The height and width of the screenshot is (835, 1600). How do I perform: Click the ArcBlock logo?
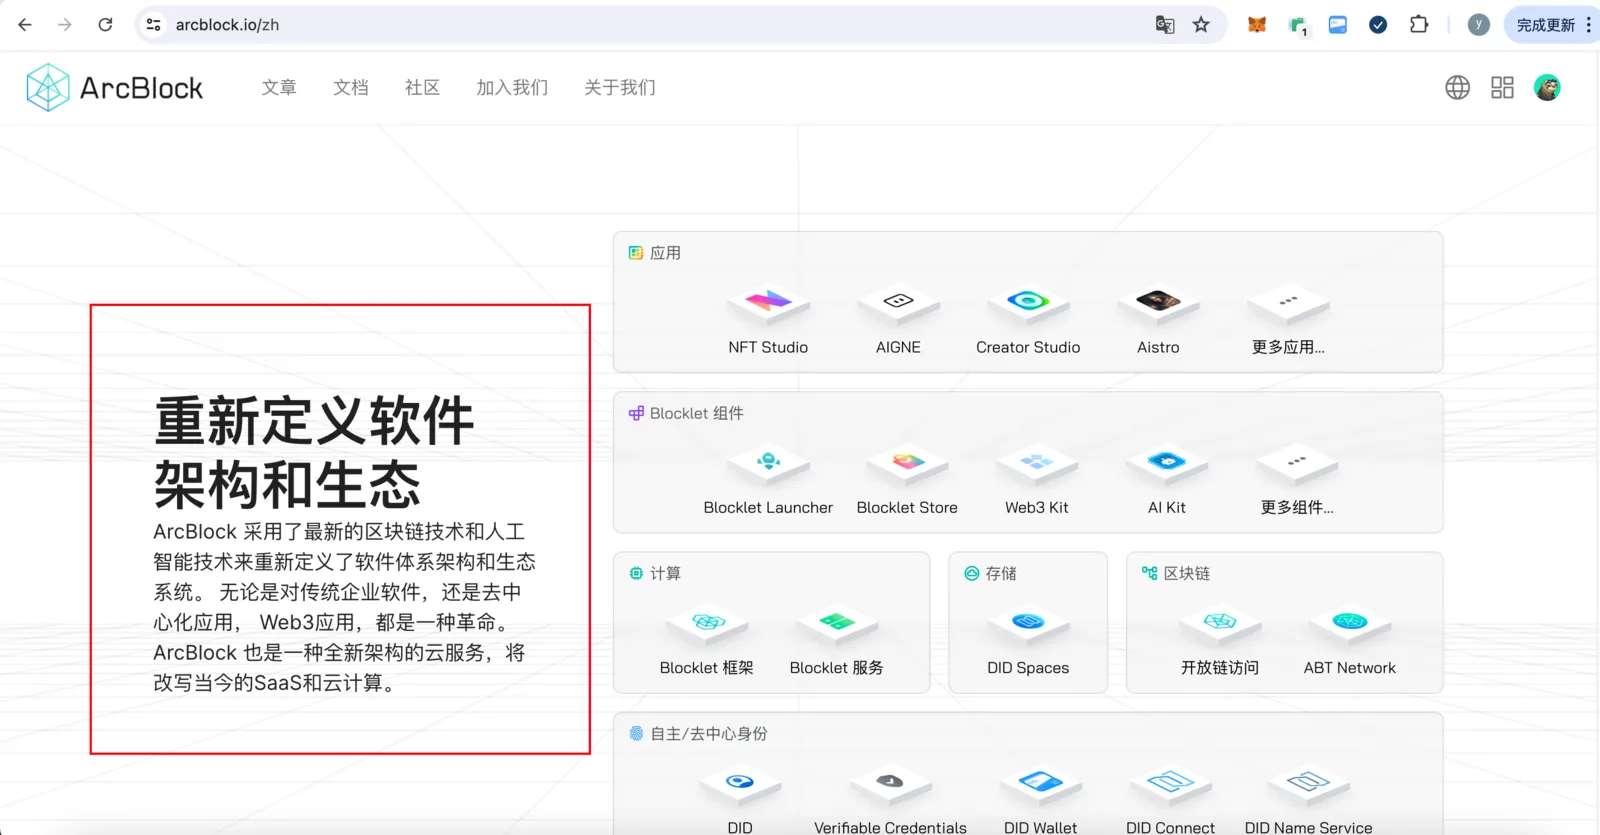(115, 88)
